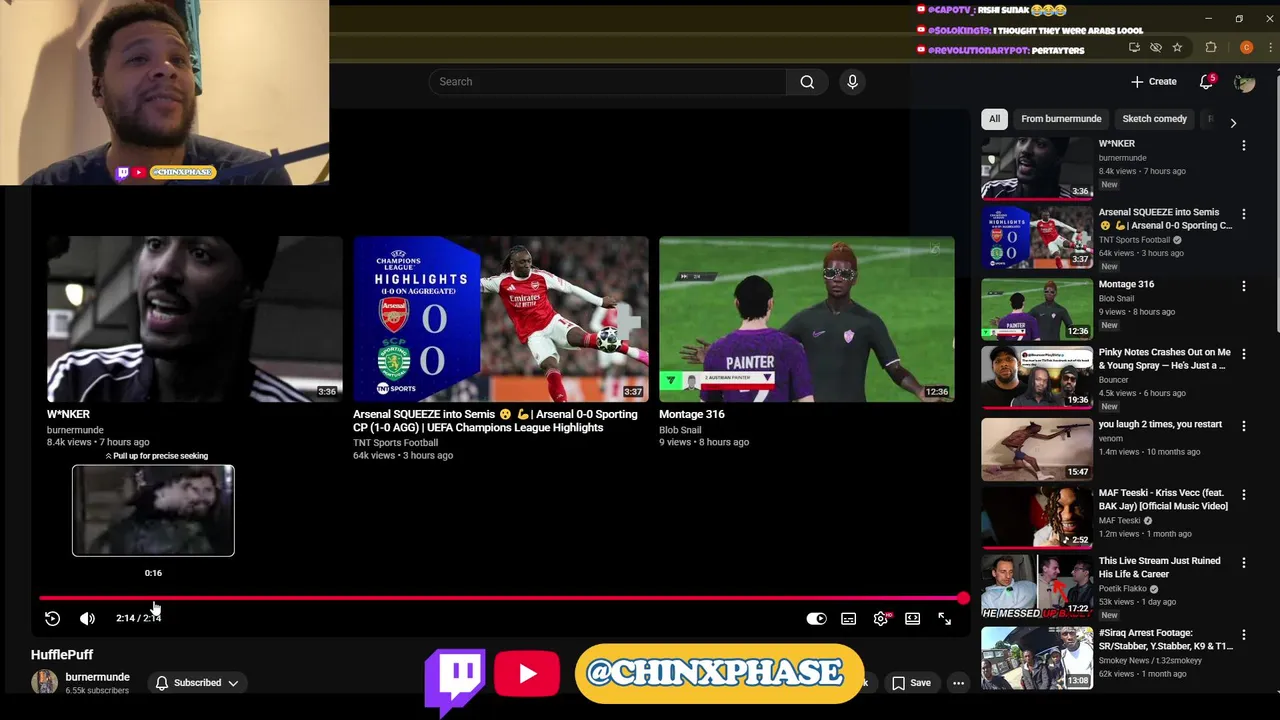The height and width of the screenshot is (720, 1280).
Task: Open options for 'This Live Stream' video
Action: tap(1244, 563)
